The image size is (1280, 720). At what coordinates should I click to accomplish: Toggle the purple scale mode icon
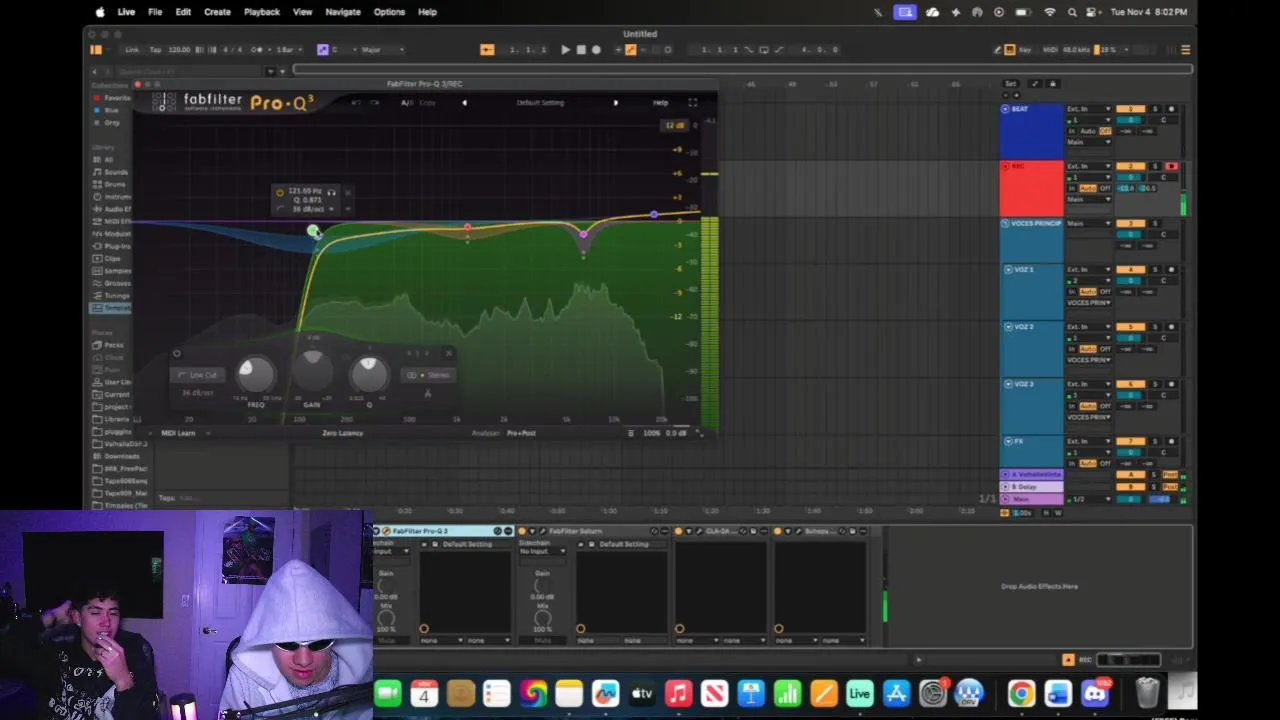click(x=322, y=50)
